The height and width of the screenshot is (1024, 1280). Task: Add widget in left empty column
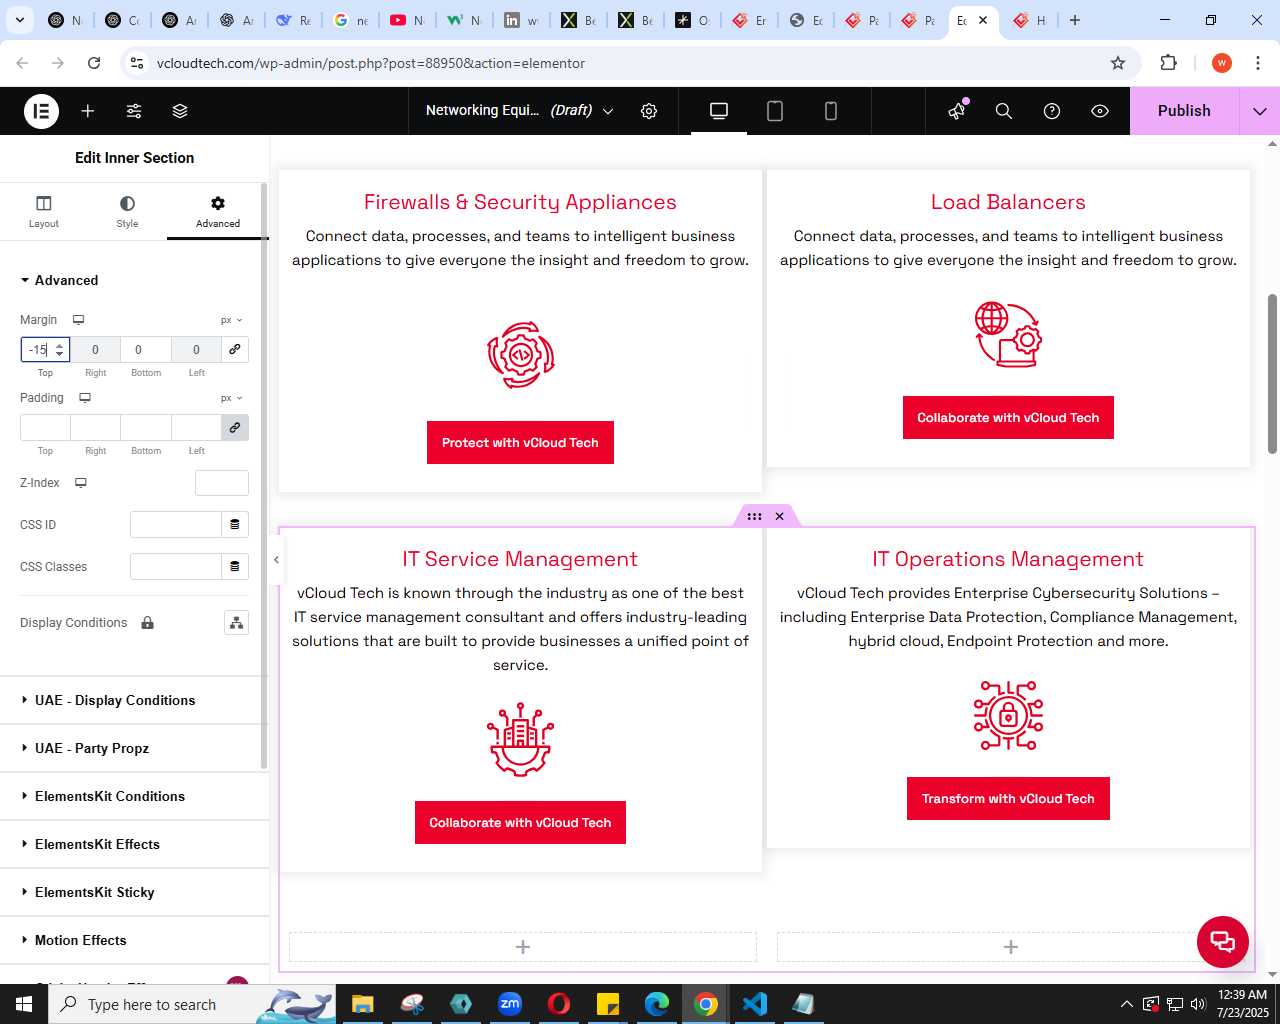coord(523,947)
